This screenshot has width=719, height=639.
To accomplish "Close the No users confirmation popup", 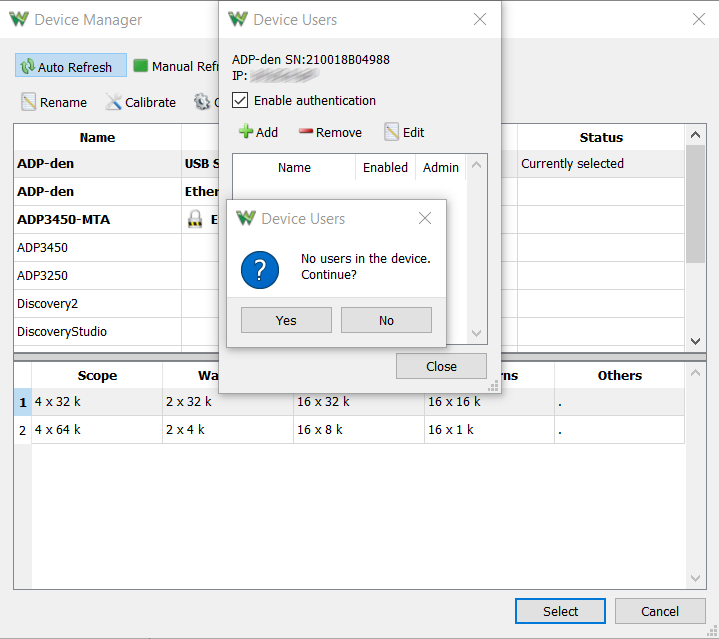I will click(x=425, y=218).
